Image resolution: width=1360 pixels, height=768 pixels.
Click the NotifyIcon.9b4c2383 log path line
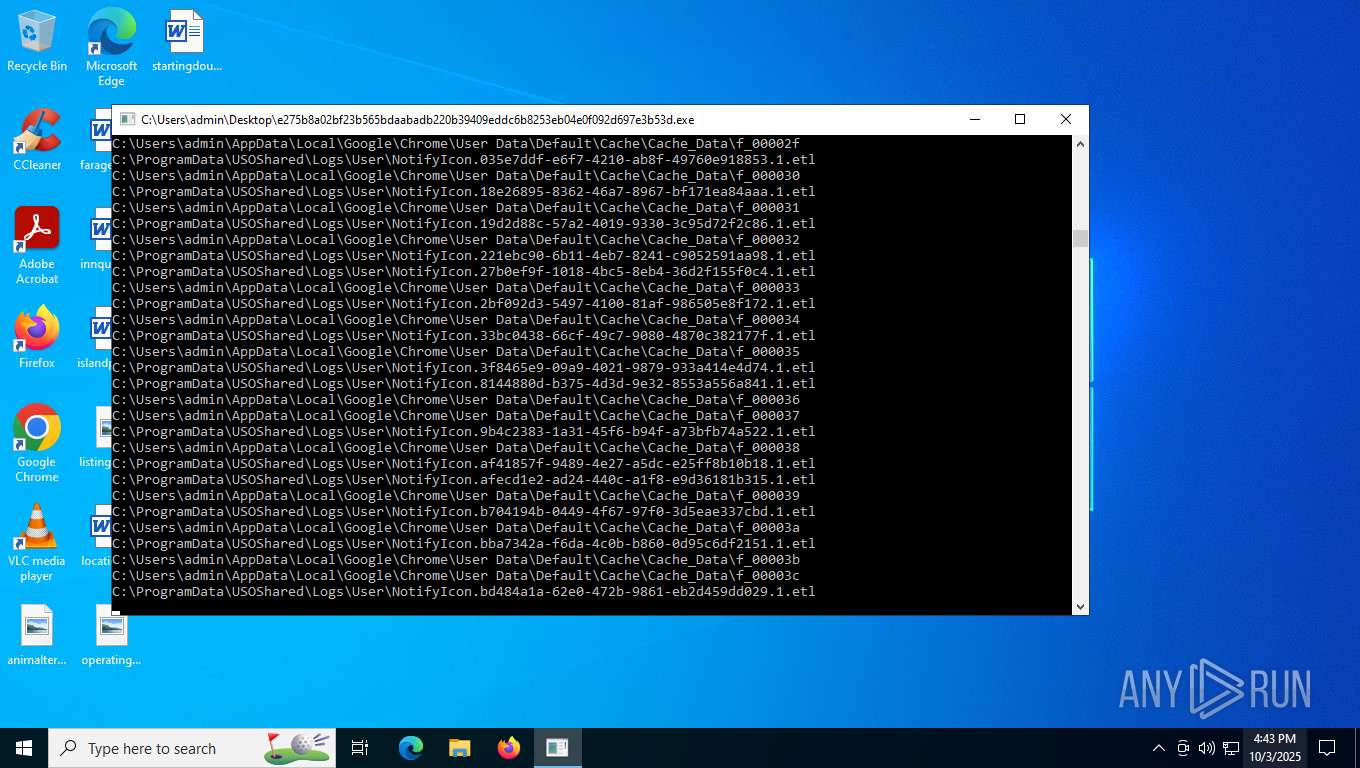[464, 432]
